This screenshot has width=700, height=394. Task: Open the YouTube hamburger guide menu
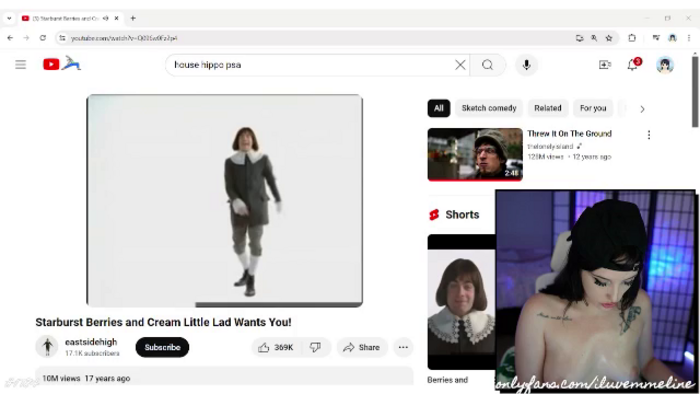[x=21, y=65]
